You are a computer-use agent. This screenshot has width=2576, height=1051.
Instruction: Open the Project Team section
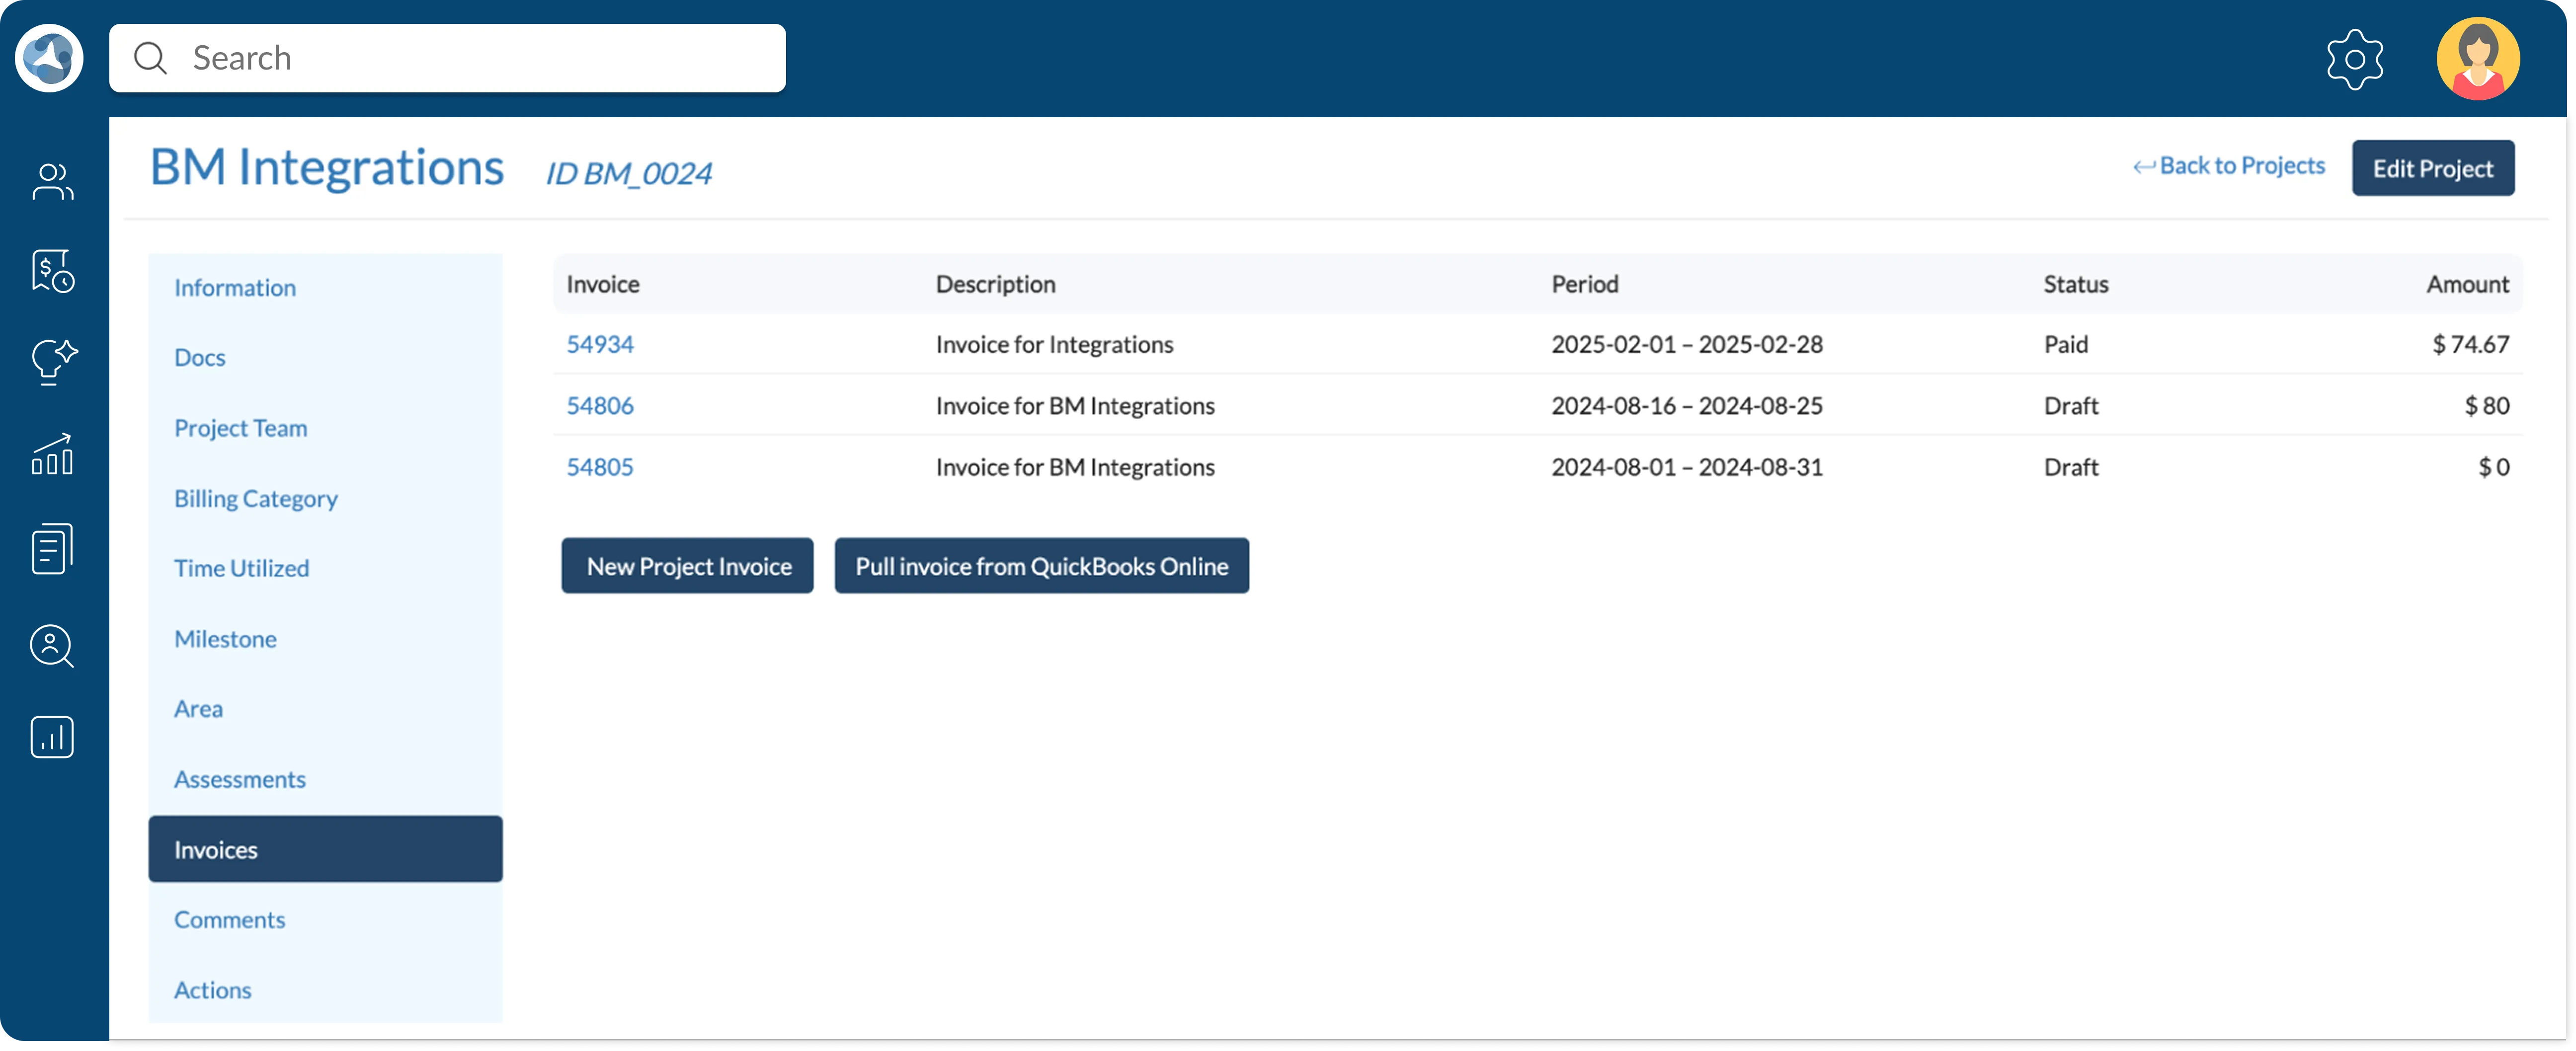240,427
